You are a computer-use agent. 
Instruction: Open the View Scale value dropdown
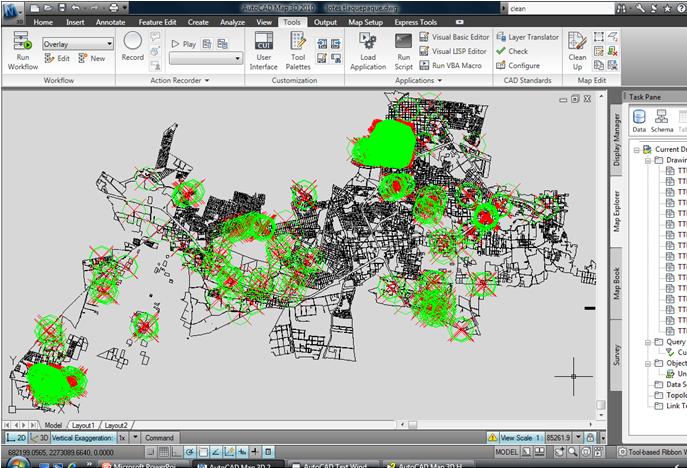point(578,437)
